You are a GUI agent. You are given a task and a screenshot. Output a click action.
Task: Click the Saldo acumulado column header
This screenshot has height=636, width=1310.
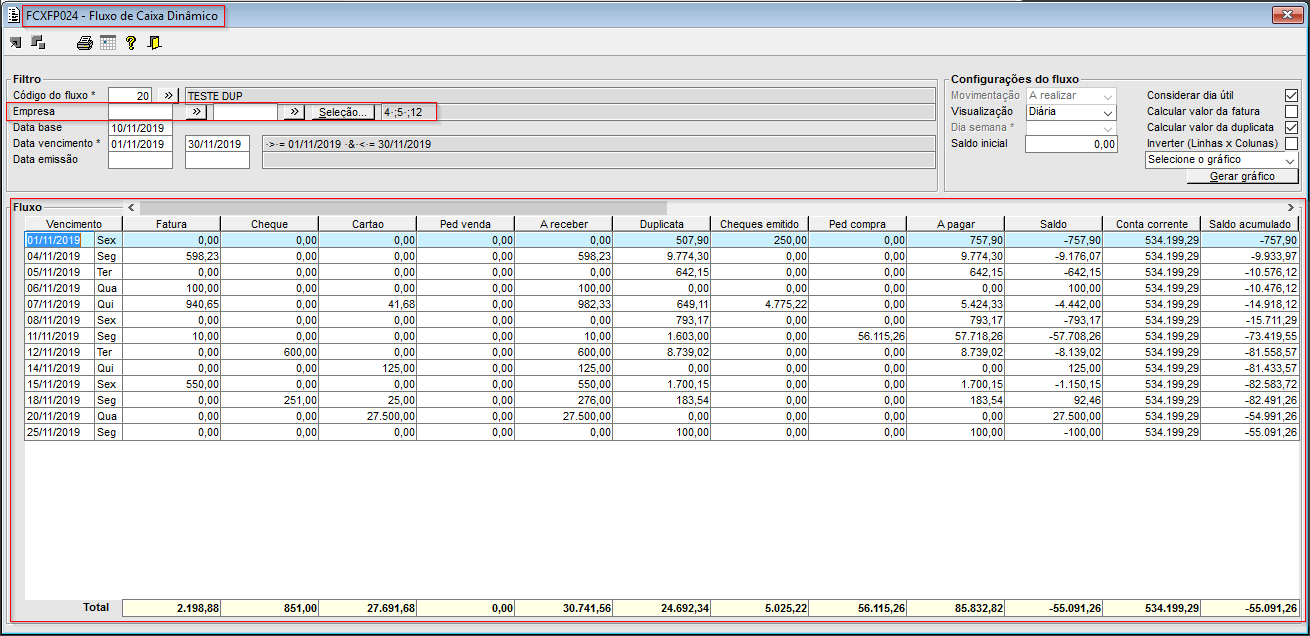pyautogui.click(x=1250, y=224)
